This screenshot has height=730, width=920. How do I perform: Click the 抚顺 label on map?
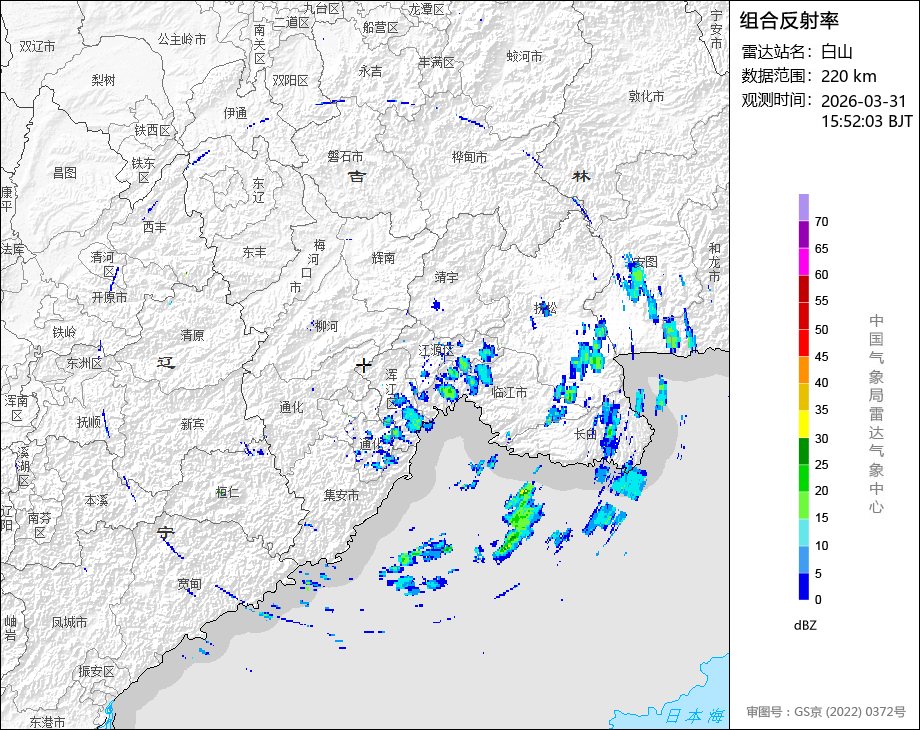(x=89, y=422)
